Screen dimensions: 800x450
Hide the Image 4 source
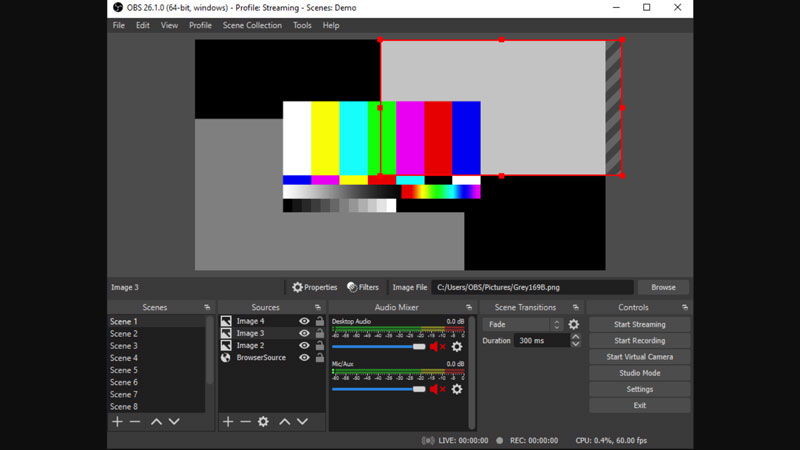(x=304, y=322)
